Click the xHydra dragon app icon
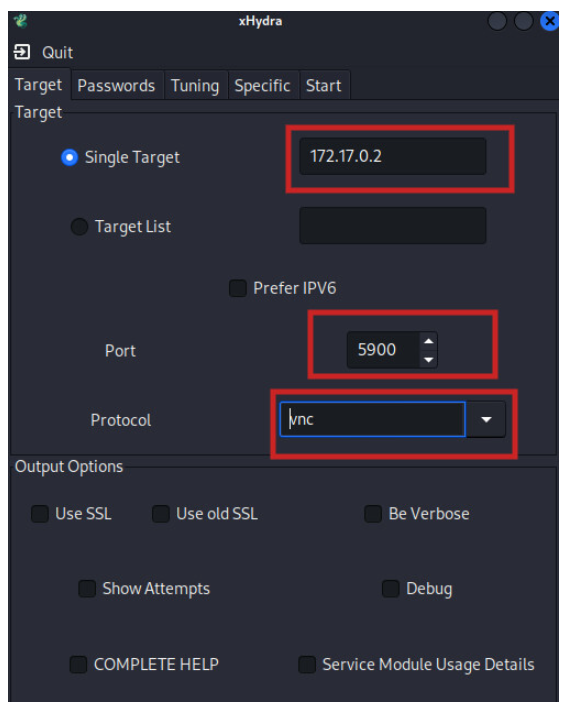Screen dimensions: 572x707 coord(20,21)
